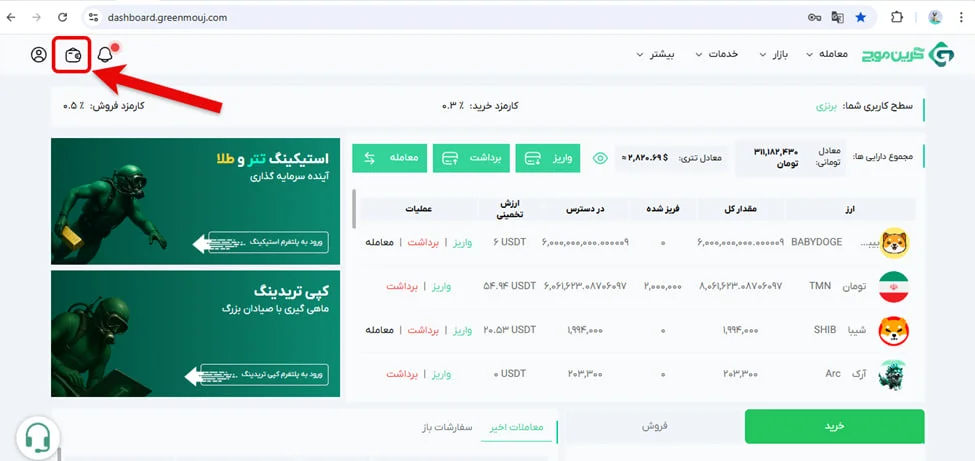This screenshot has width=975, height=461.
Task: Click the در دسترس column header
Action: pyautogui.click(x=586, y=210)
